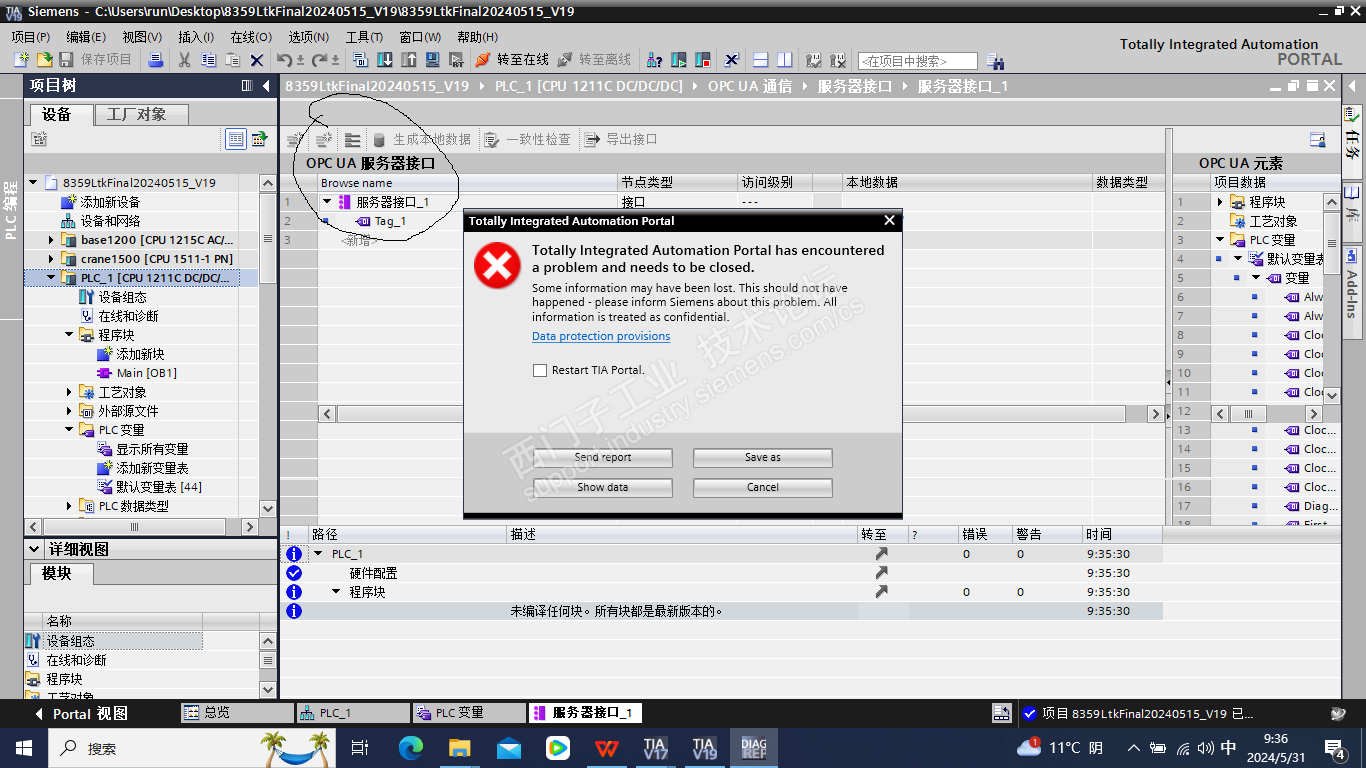Switch to the PLC 变量 editor tab at bottom

coord(468,713)
